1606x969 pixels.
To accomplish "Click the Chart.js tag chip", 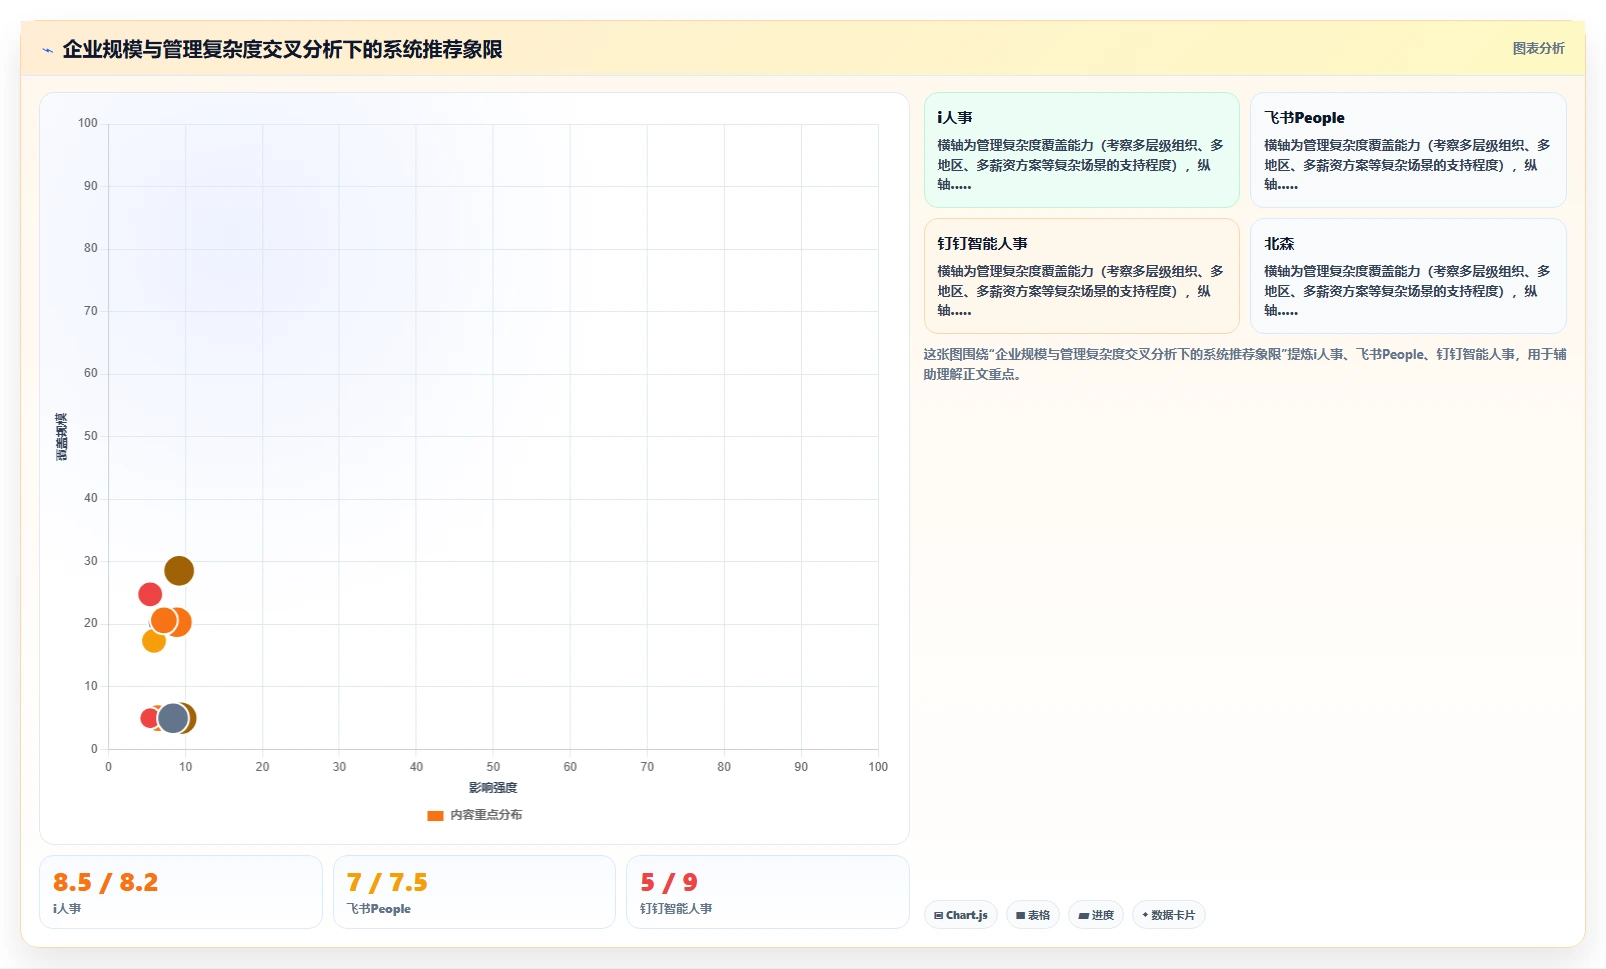I will tap(961, 915).
